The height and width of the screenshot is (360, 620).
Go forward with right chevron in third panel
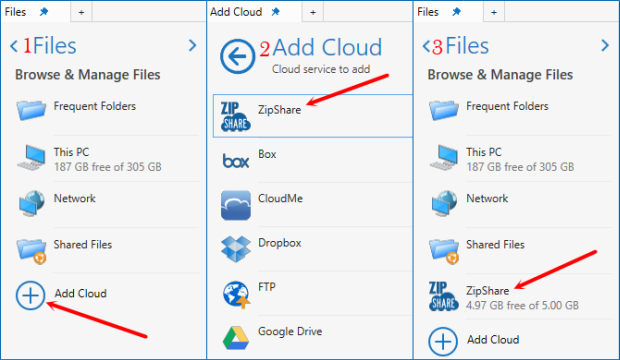point(605,45)
